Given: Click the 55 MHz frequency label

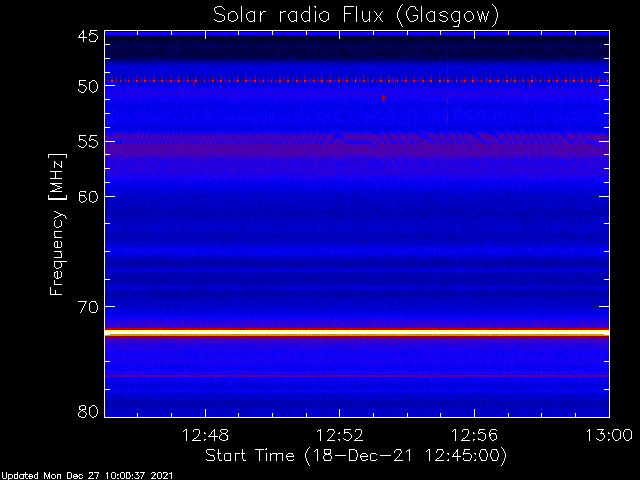Looking at the screenshot, I should (x=88, y=142).
